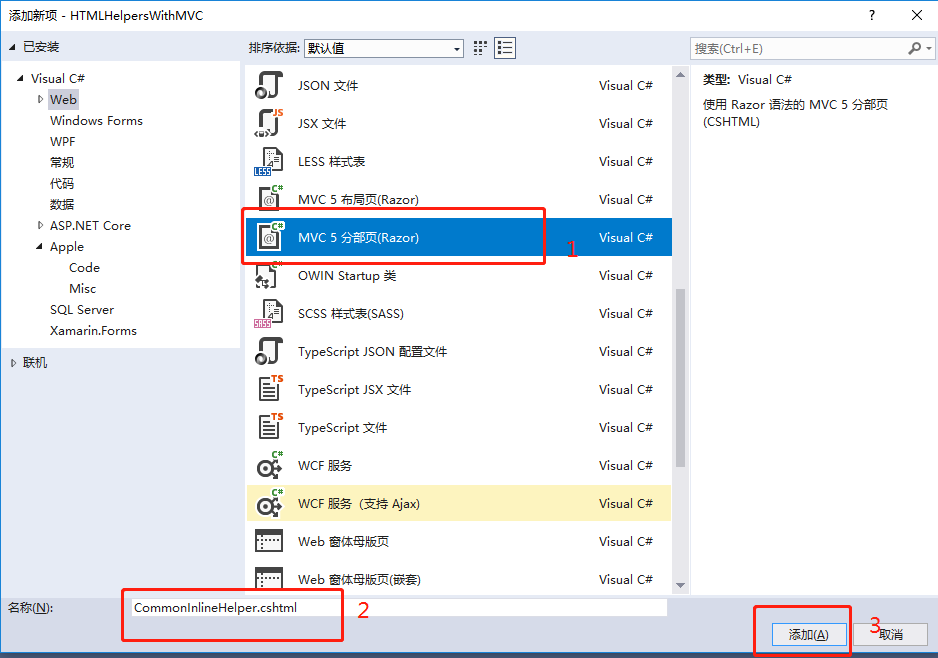Switch to small icons view

[x=480, y=48]
